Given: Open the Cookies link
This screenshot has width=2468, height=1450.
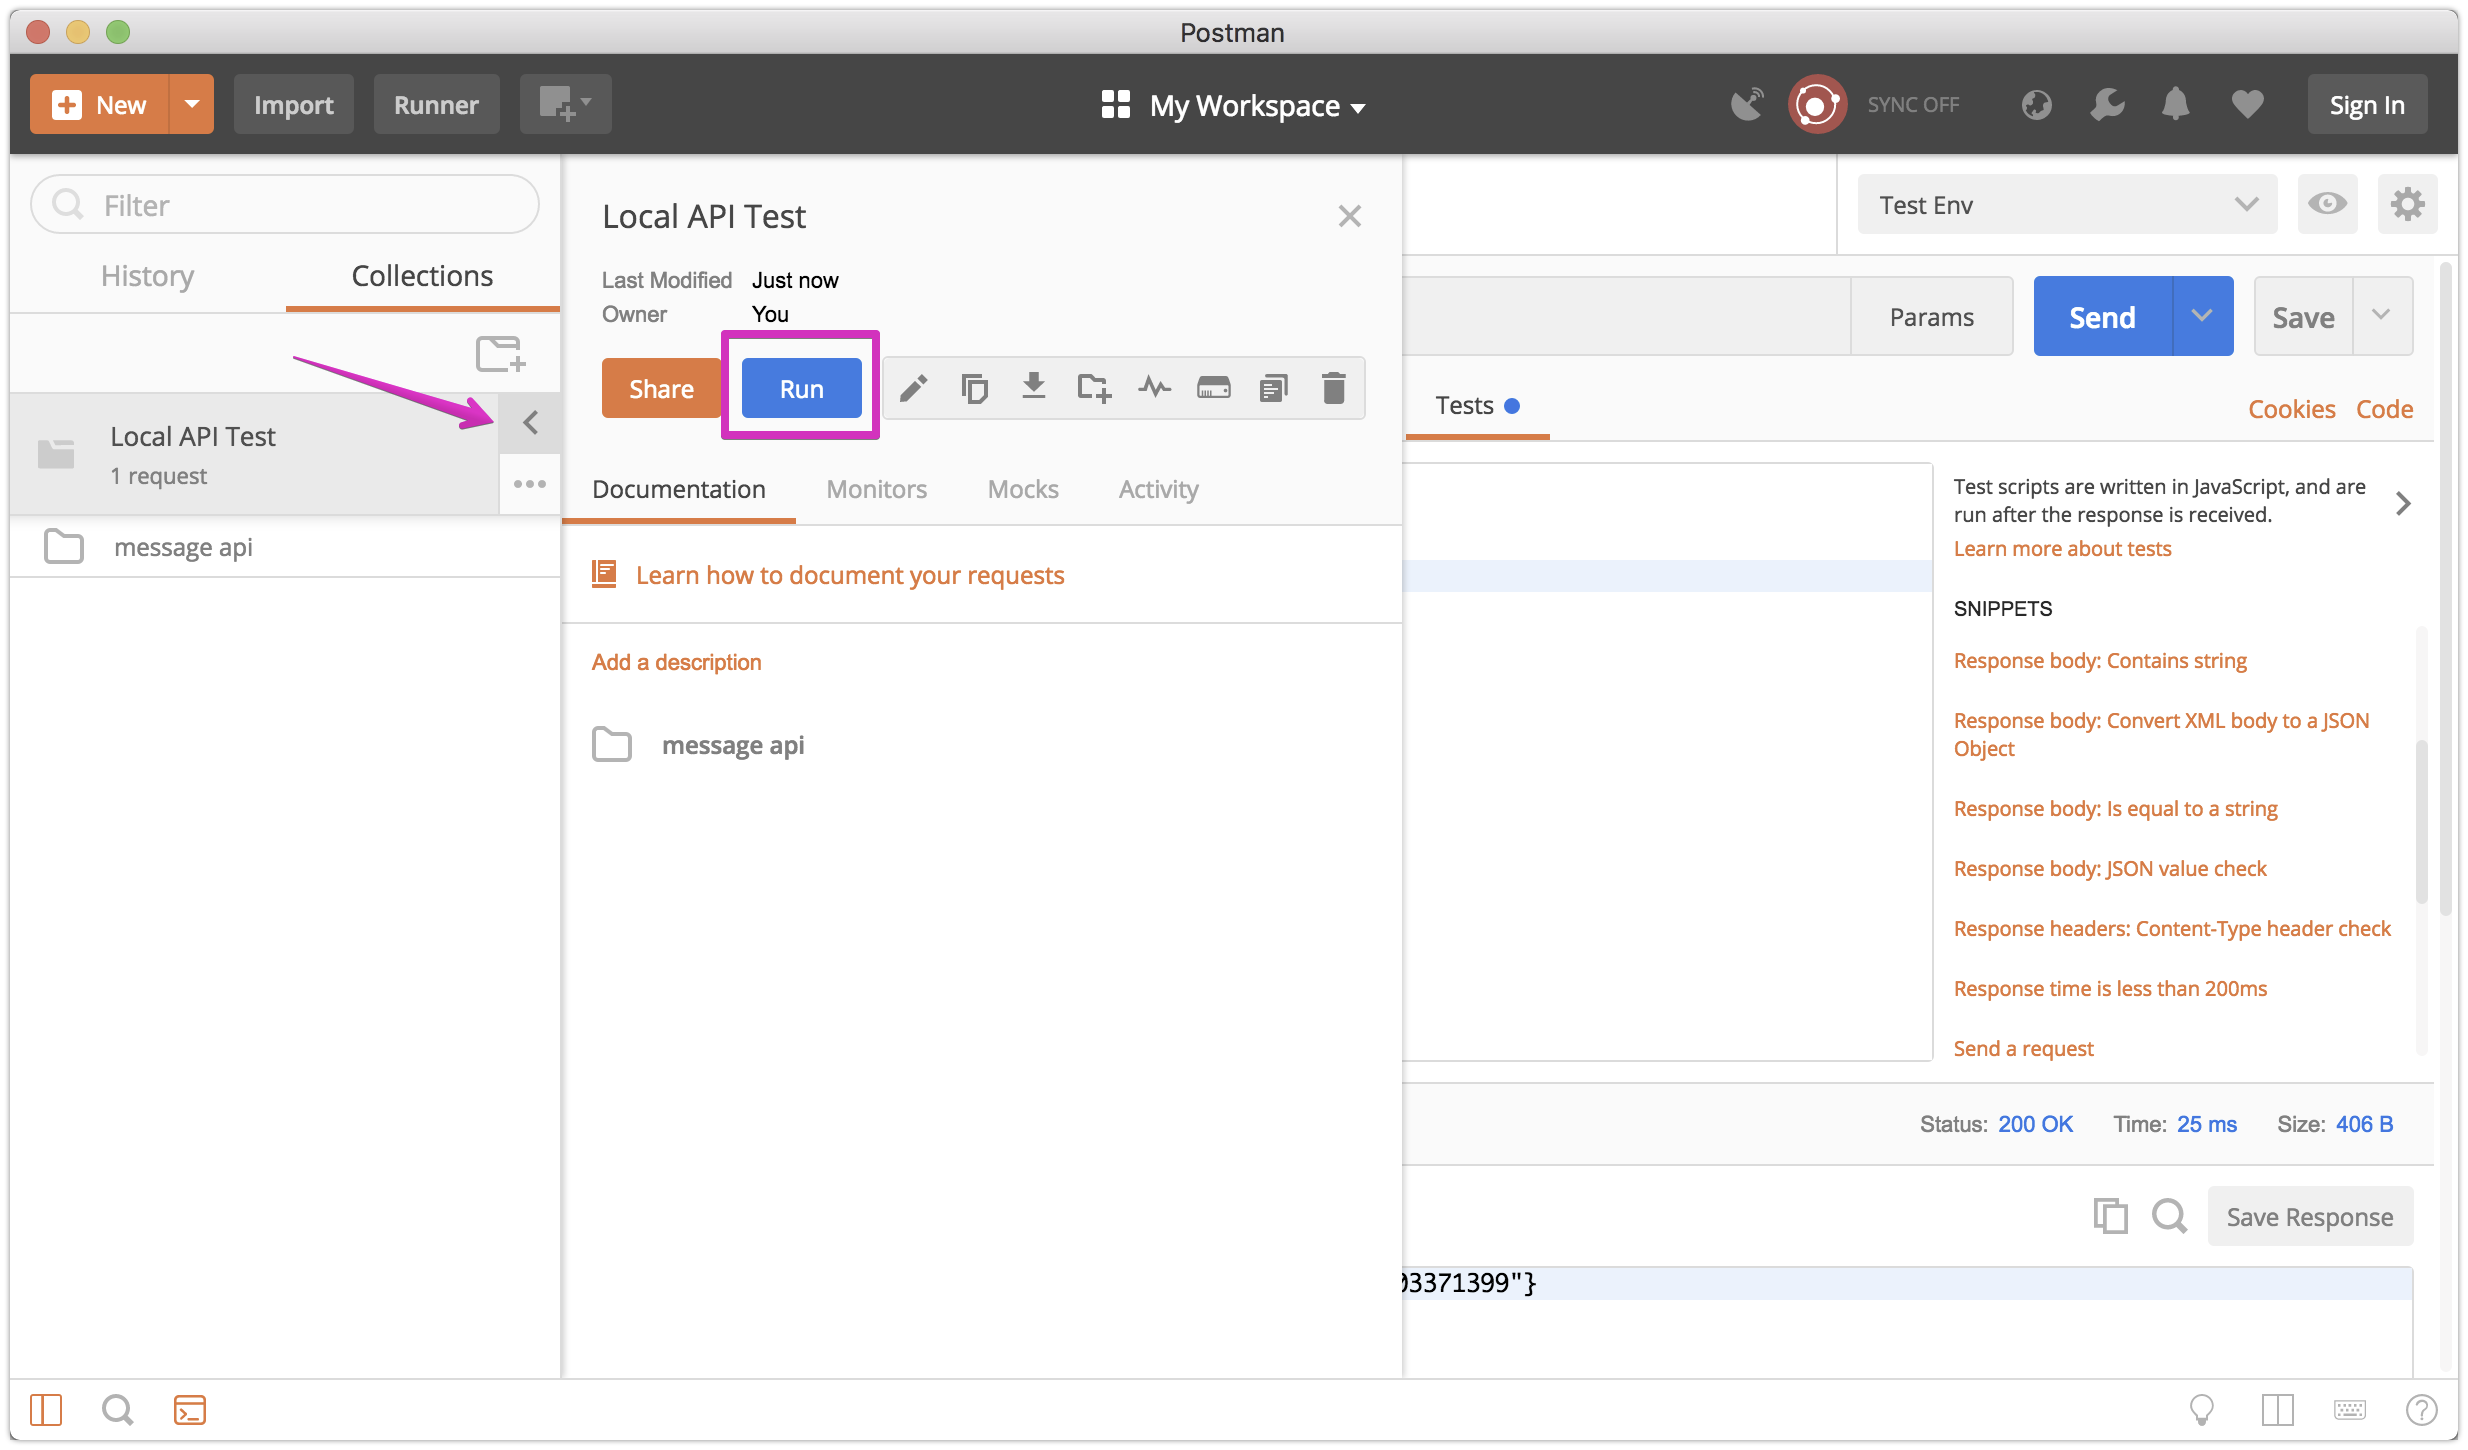Looking at the screenshot, I should click(x=2291, y=408).
